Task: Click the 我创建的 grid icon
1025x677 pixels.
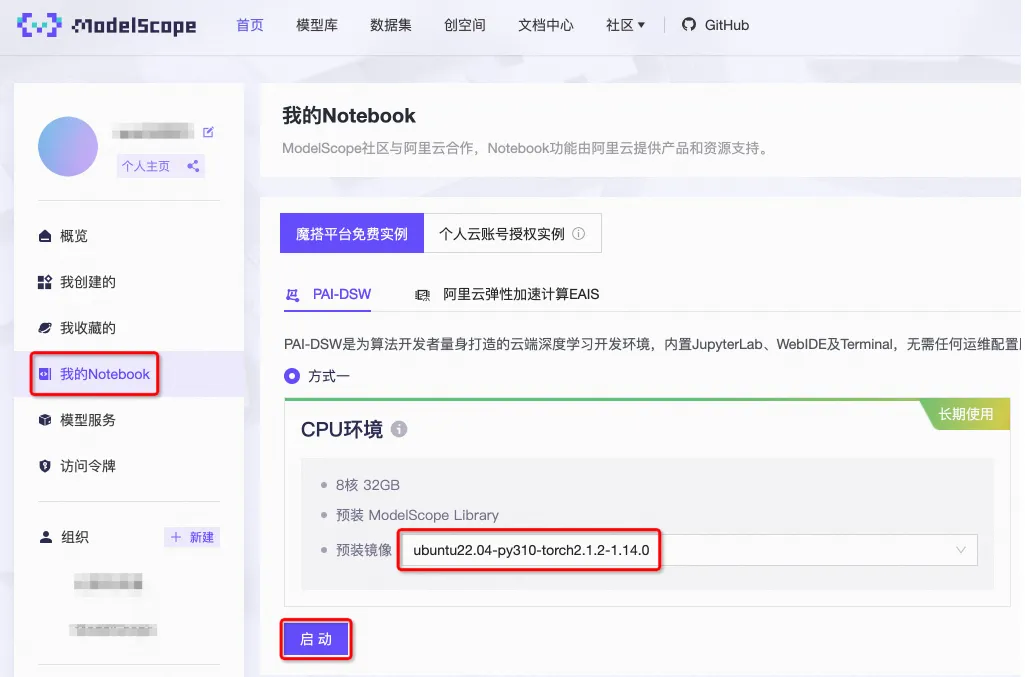Action: tap(44, 282)
